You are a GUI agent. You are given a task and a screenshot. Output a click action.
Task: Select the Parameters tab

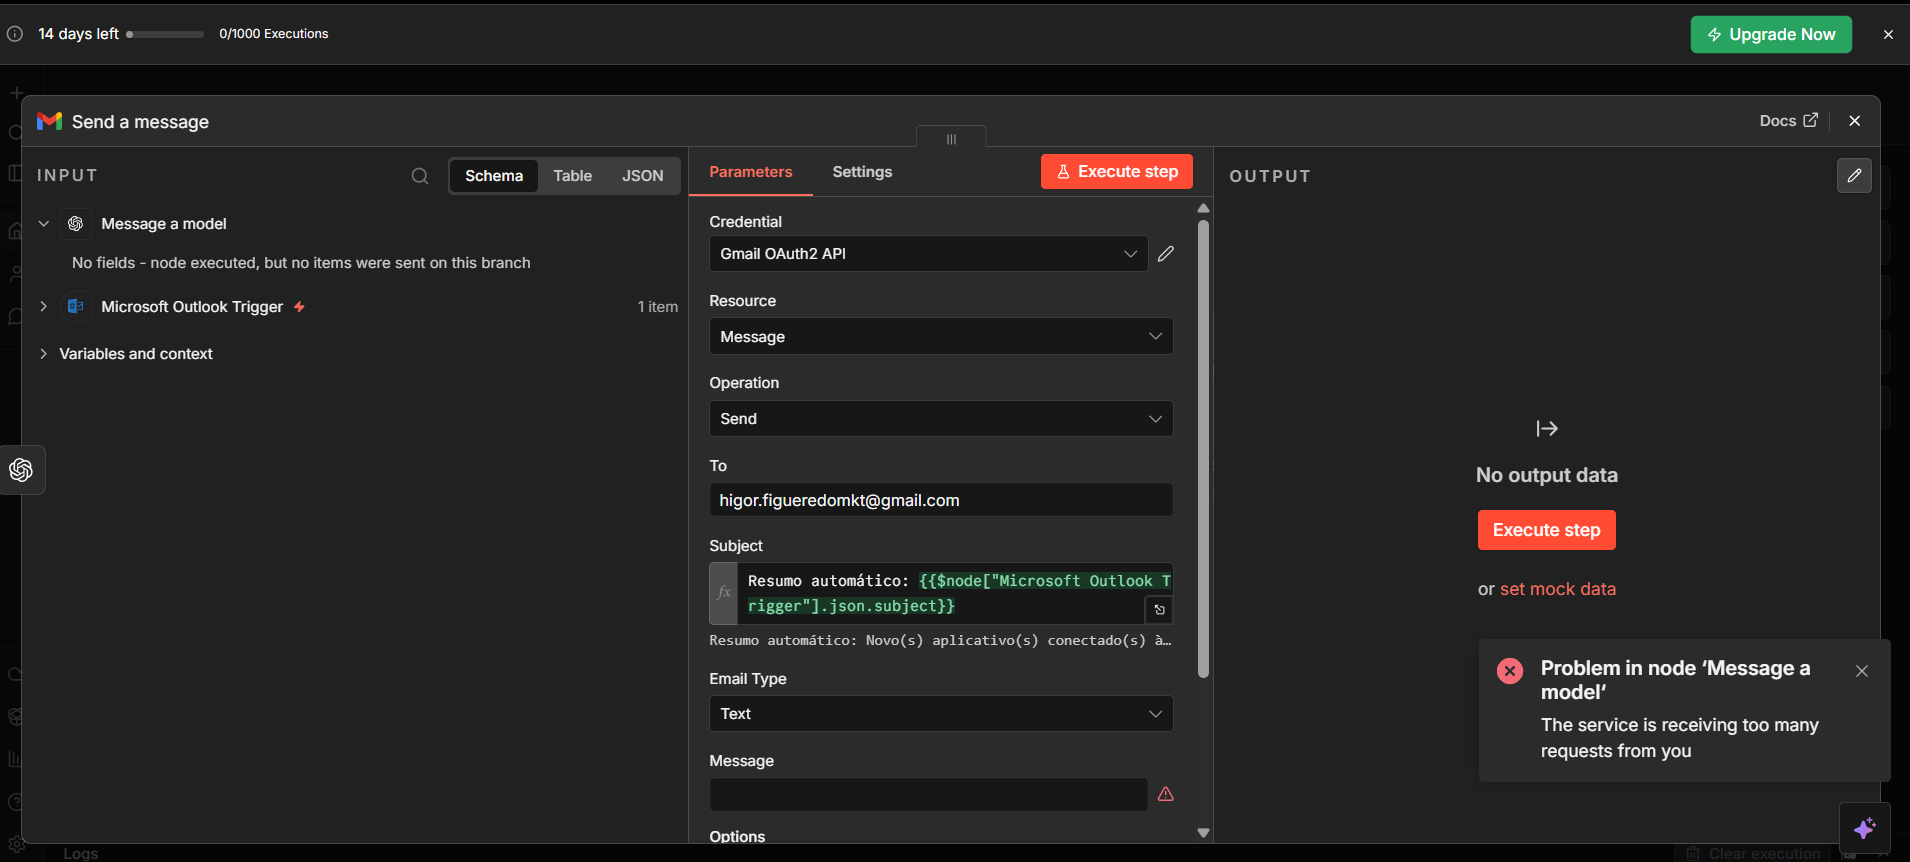[x=751, y=172]
